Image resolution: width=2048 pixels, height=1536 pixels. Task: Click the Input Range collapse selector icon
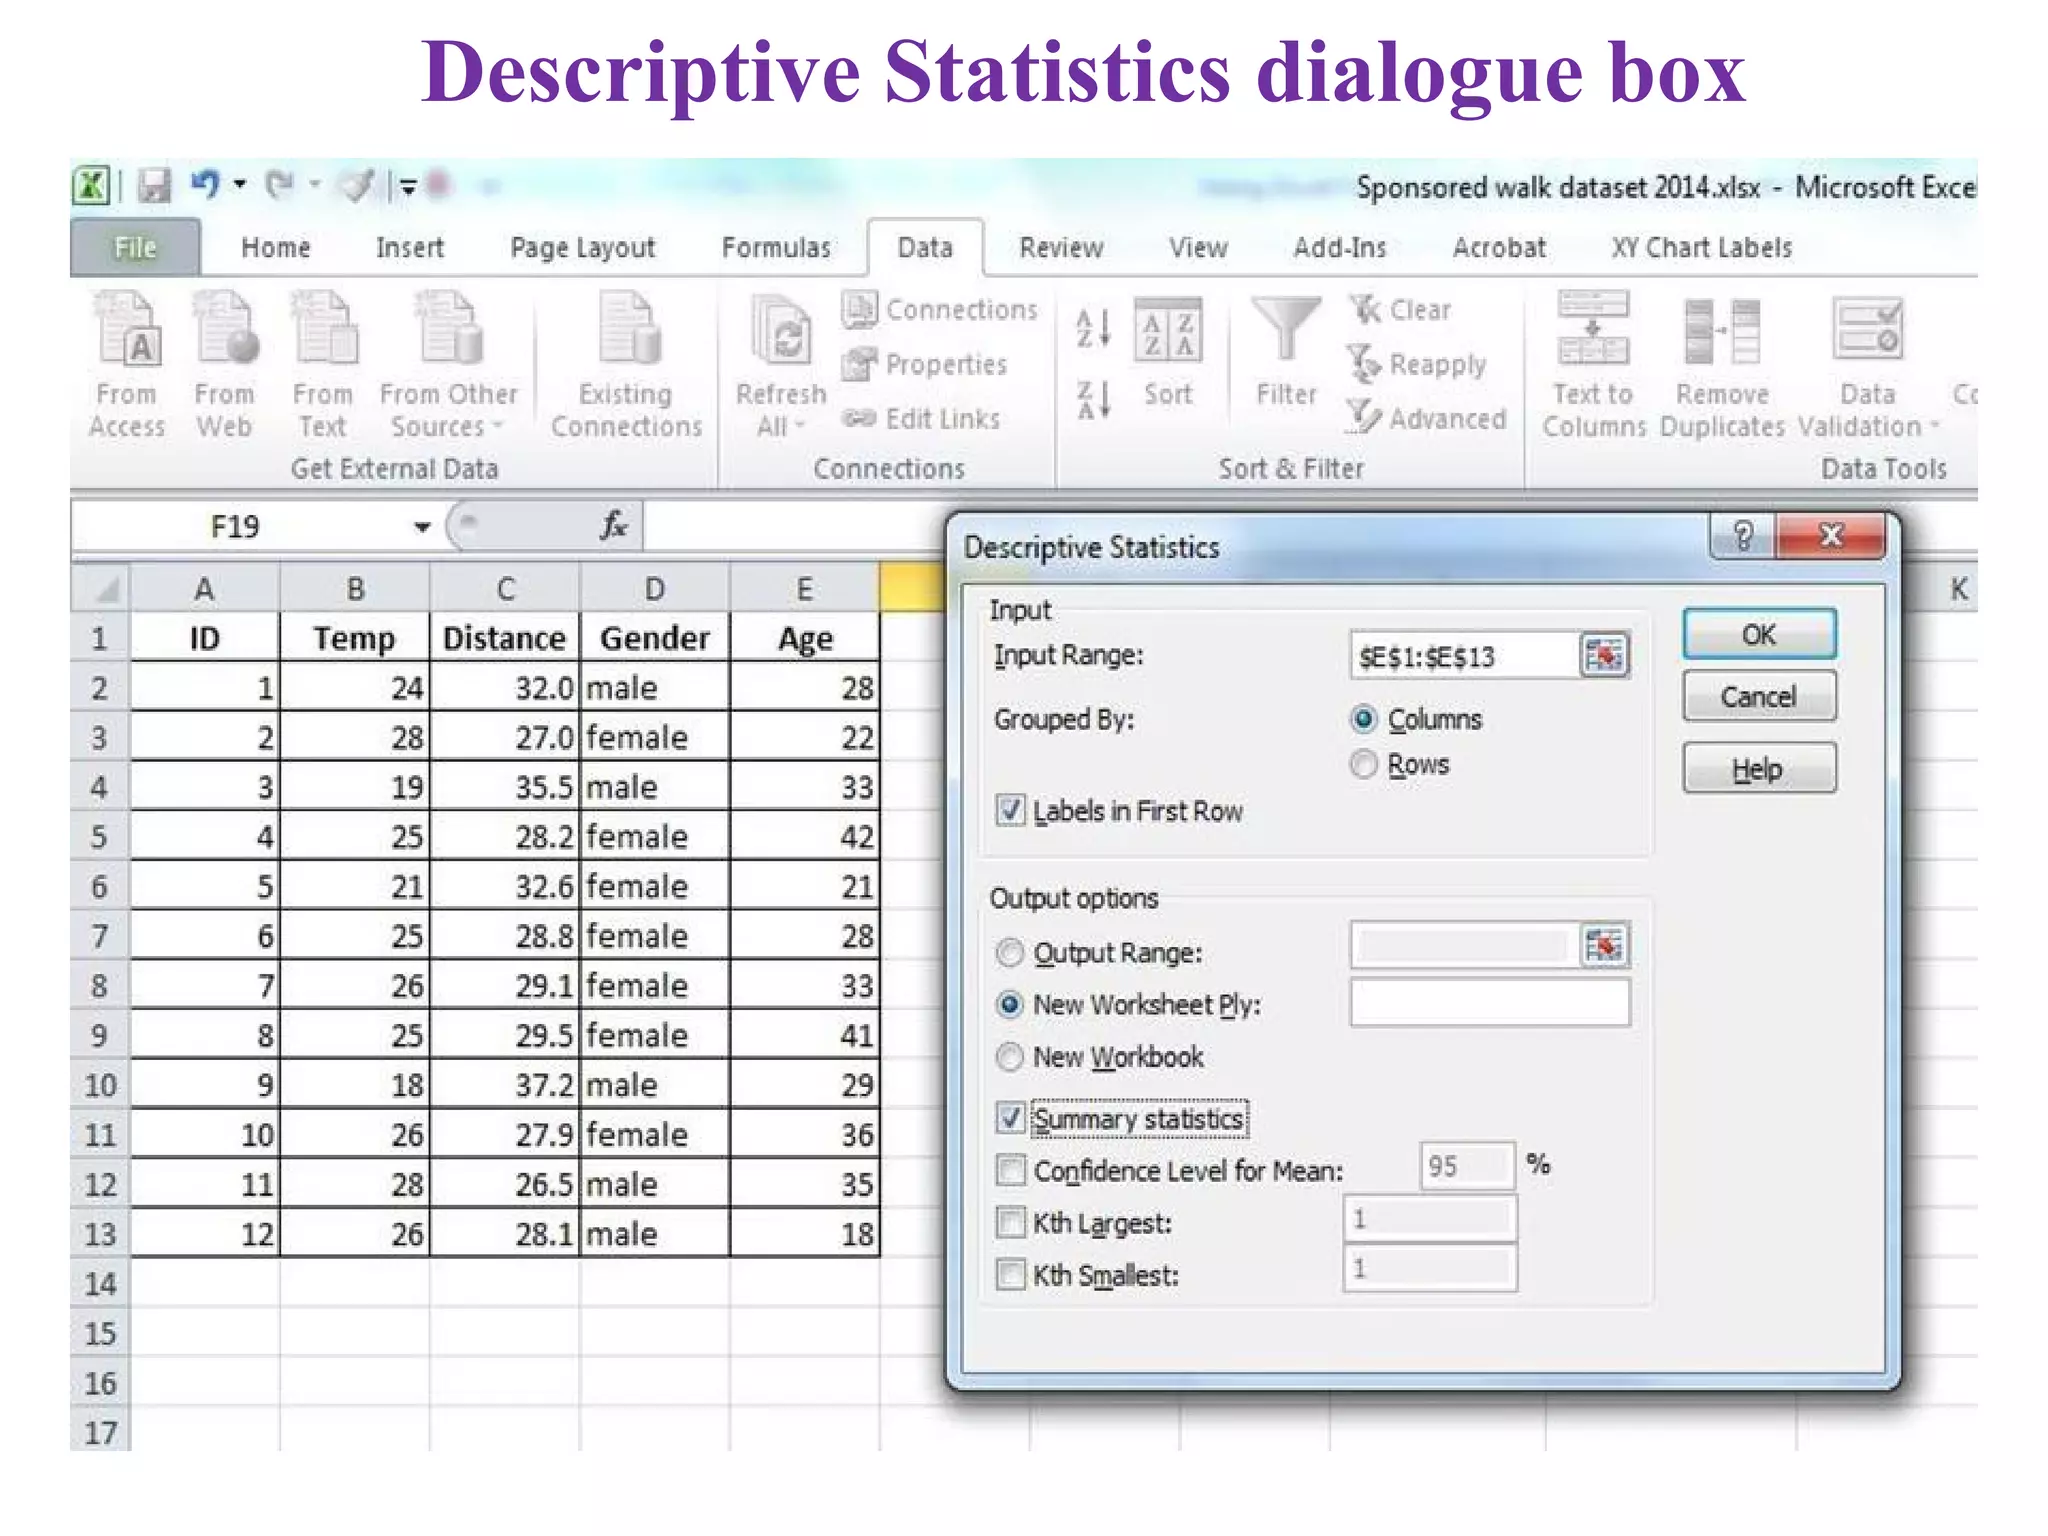[x=1604, y=656]
